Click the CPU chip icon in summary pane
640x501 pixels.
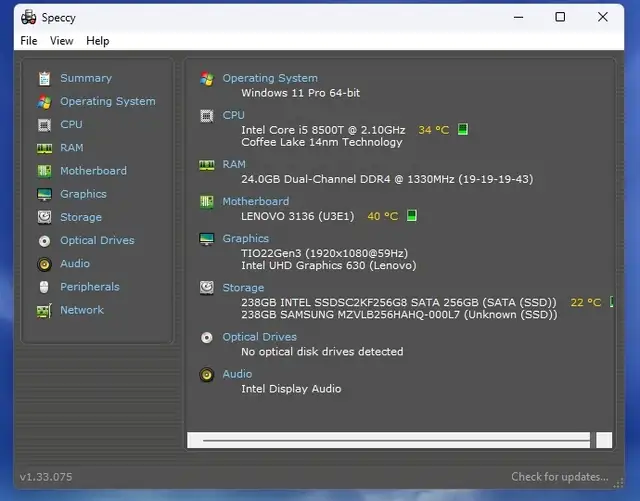(x=207, y=116)
